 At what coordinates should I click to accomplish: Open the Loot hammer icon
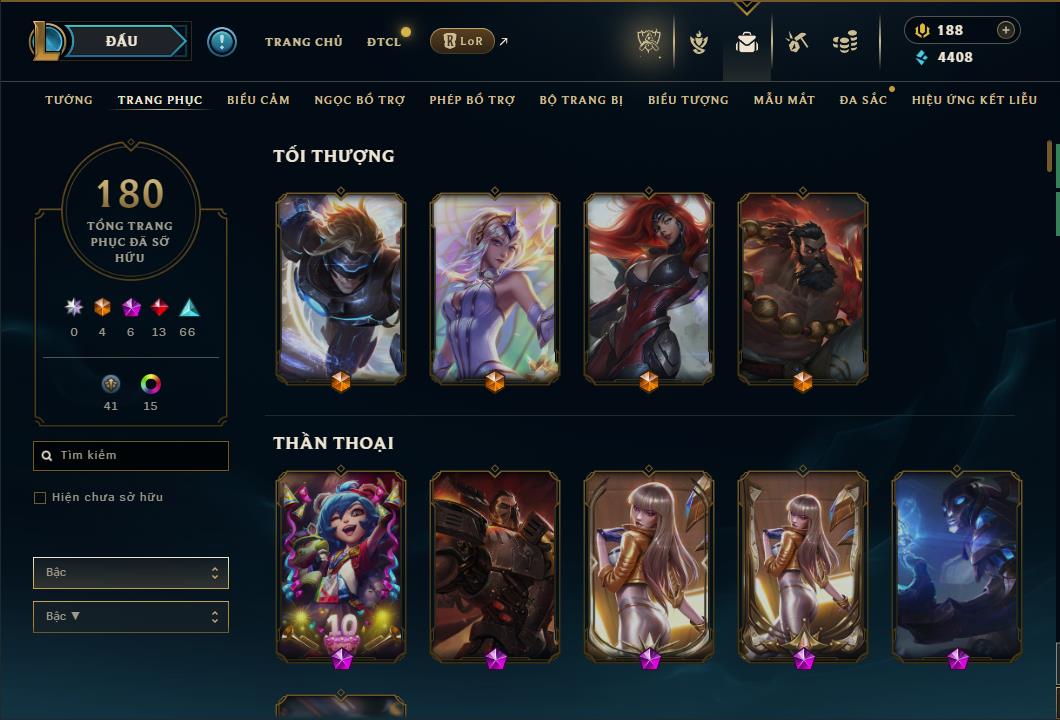pyautogui.click(x=796, y=42)
